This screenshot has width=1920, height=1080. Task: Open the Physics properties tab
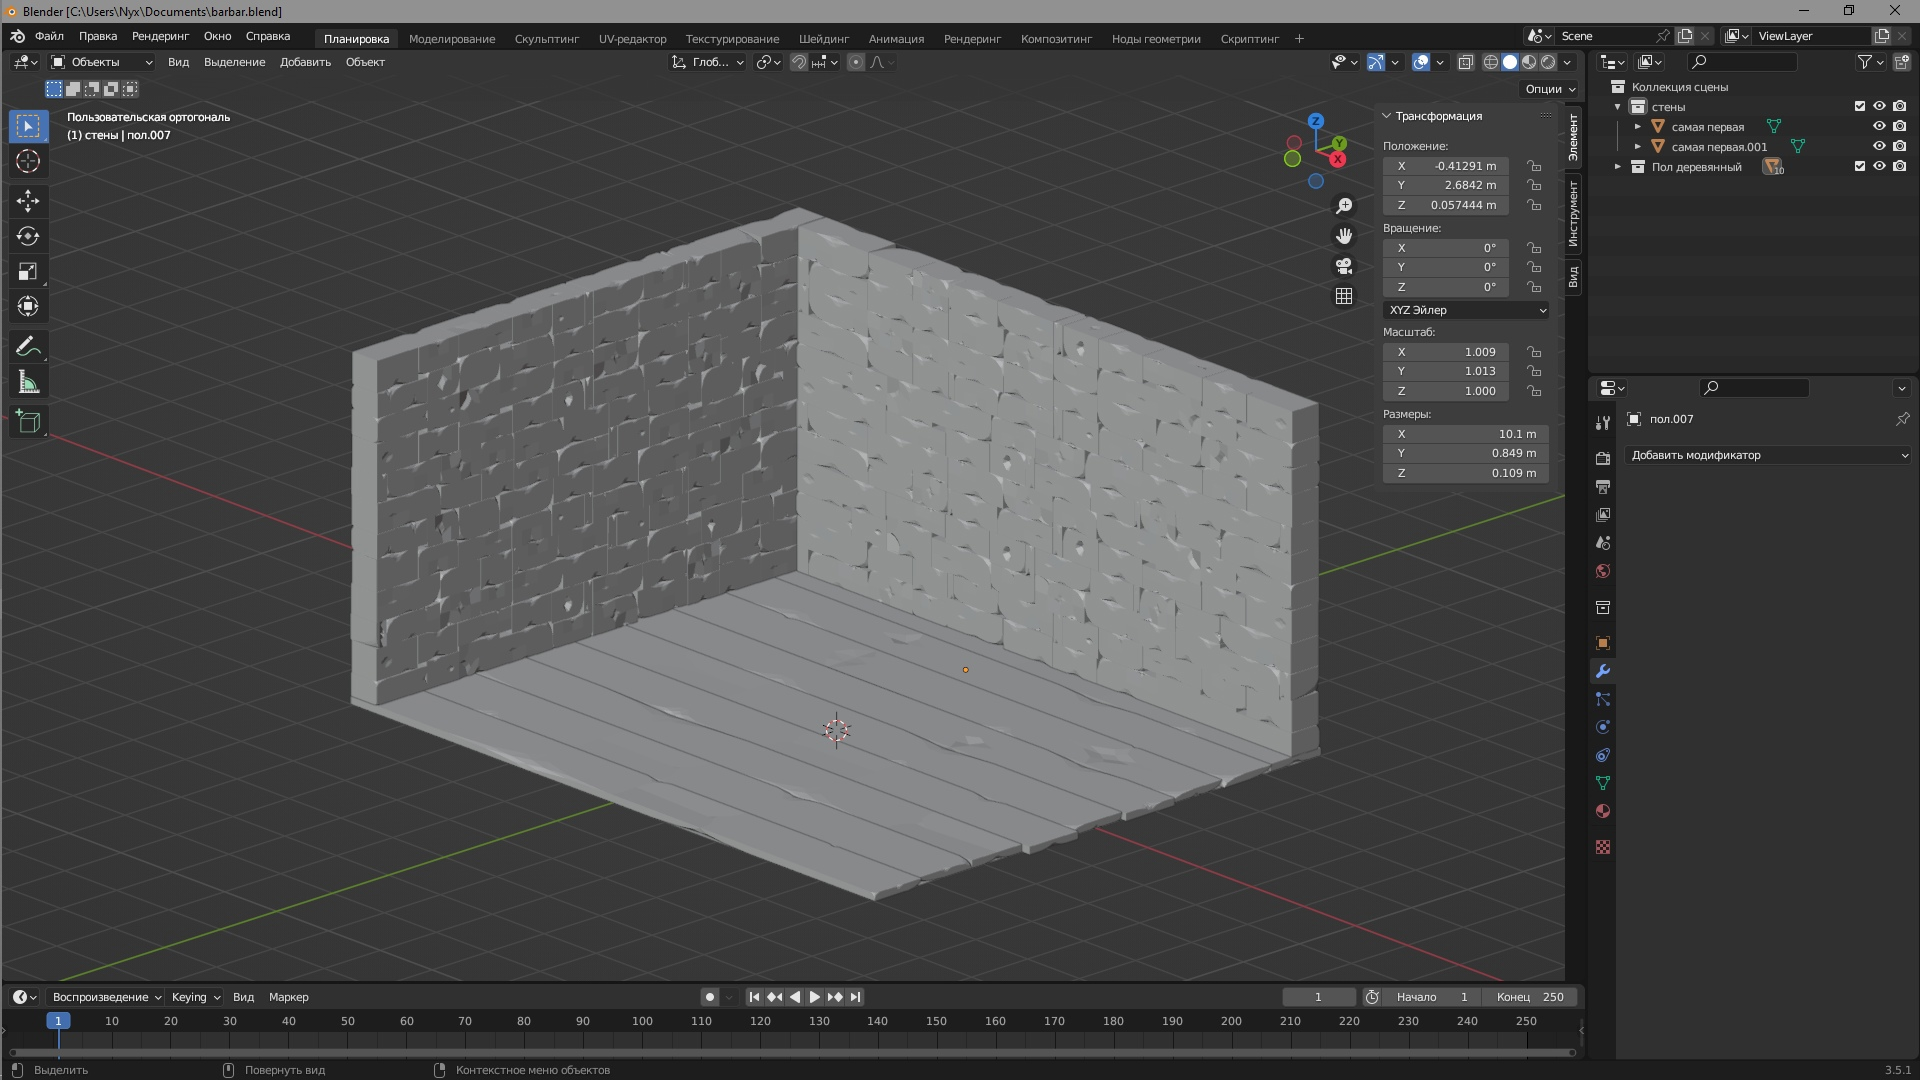pyautogui.click(x=1603, y=727)
